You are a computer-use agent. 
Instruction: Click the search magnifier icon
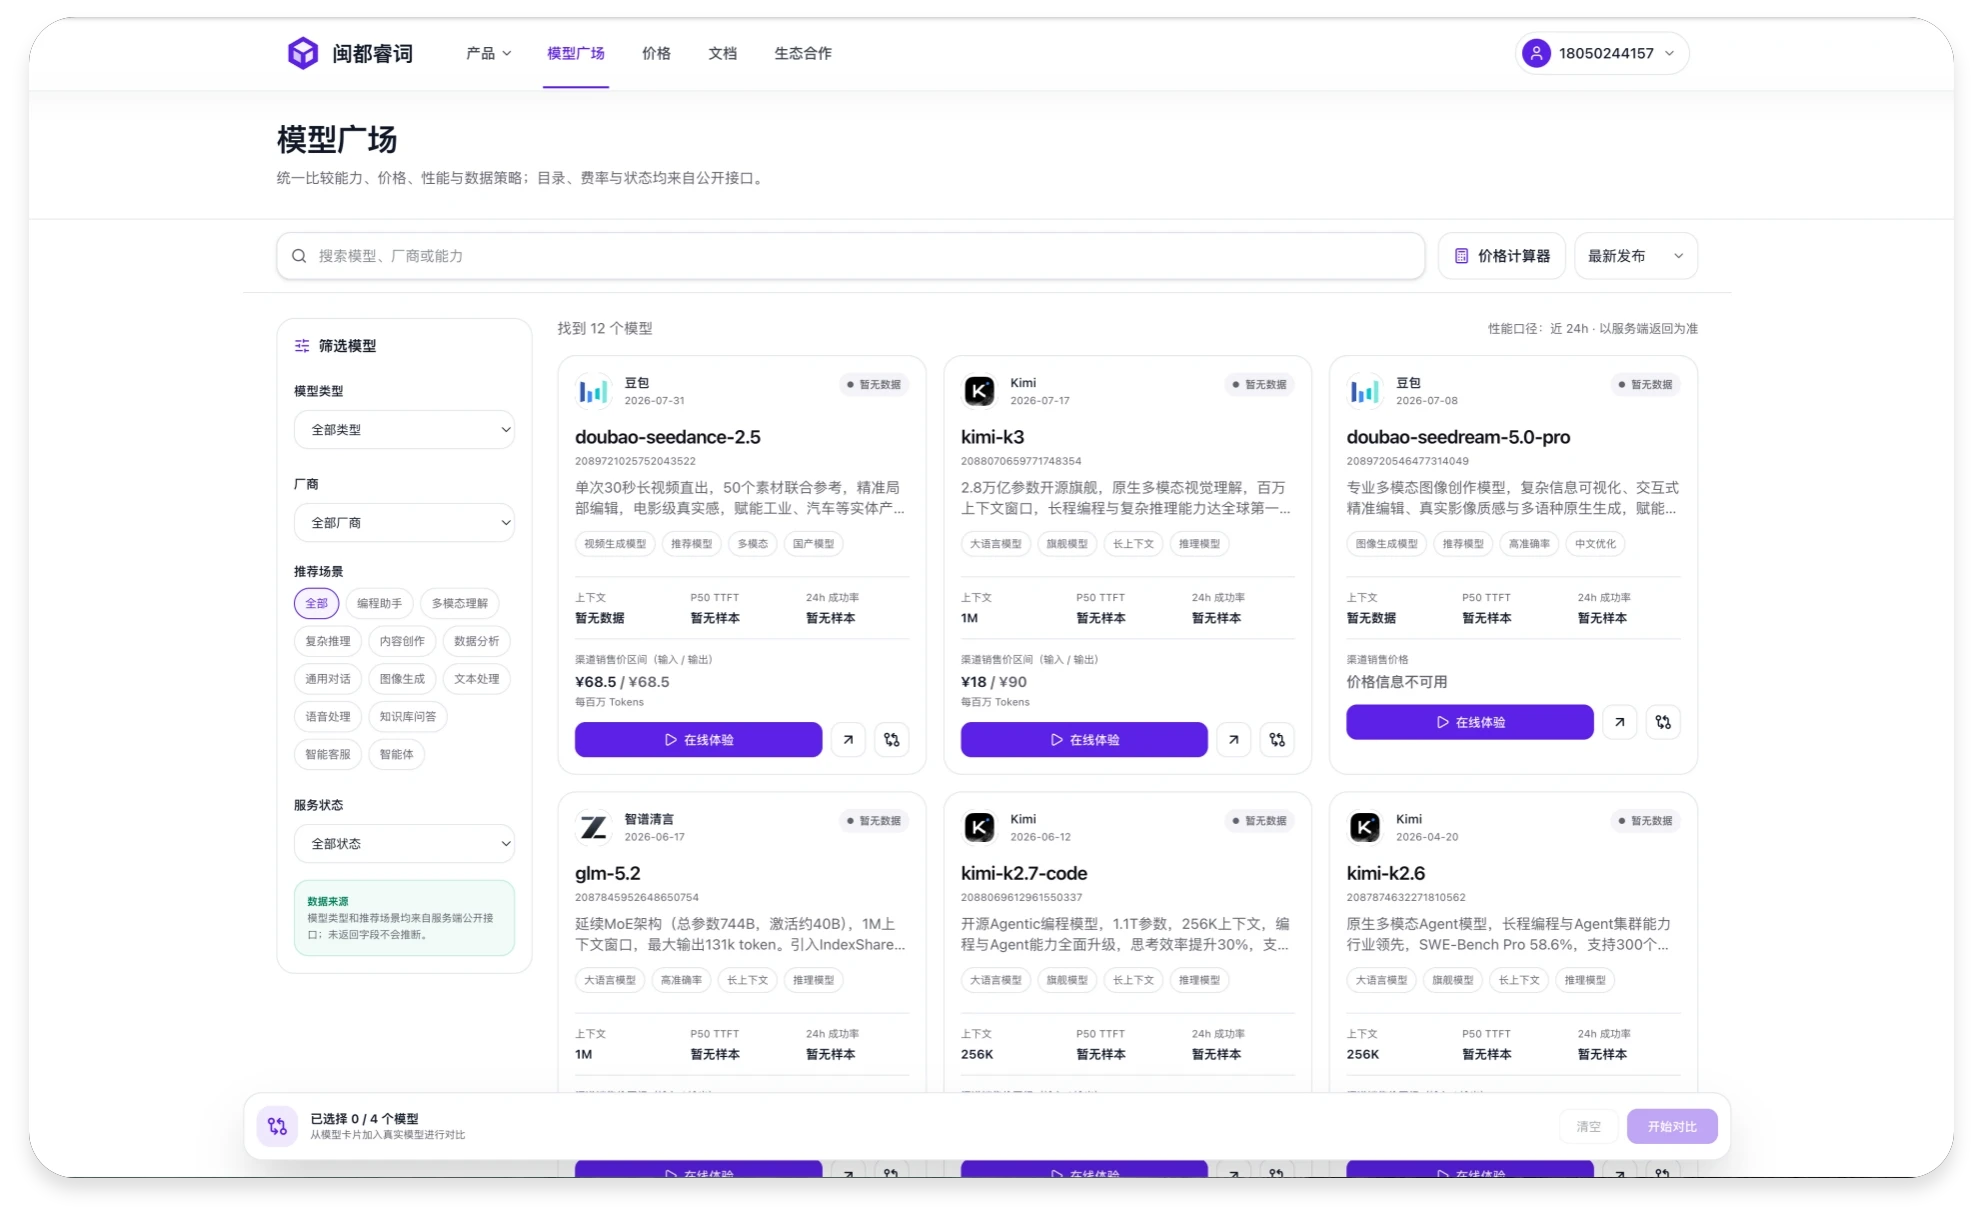click(x=298, y=256)
